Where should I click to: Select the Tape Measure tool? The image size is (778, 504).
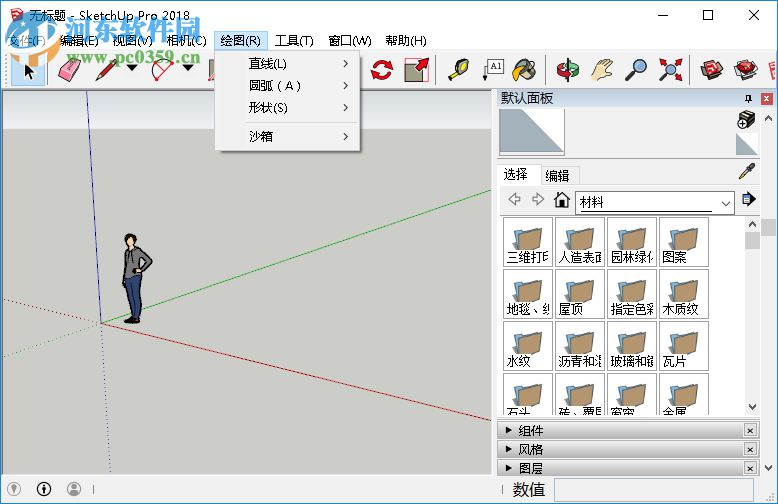point(459,70)
